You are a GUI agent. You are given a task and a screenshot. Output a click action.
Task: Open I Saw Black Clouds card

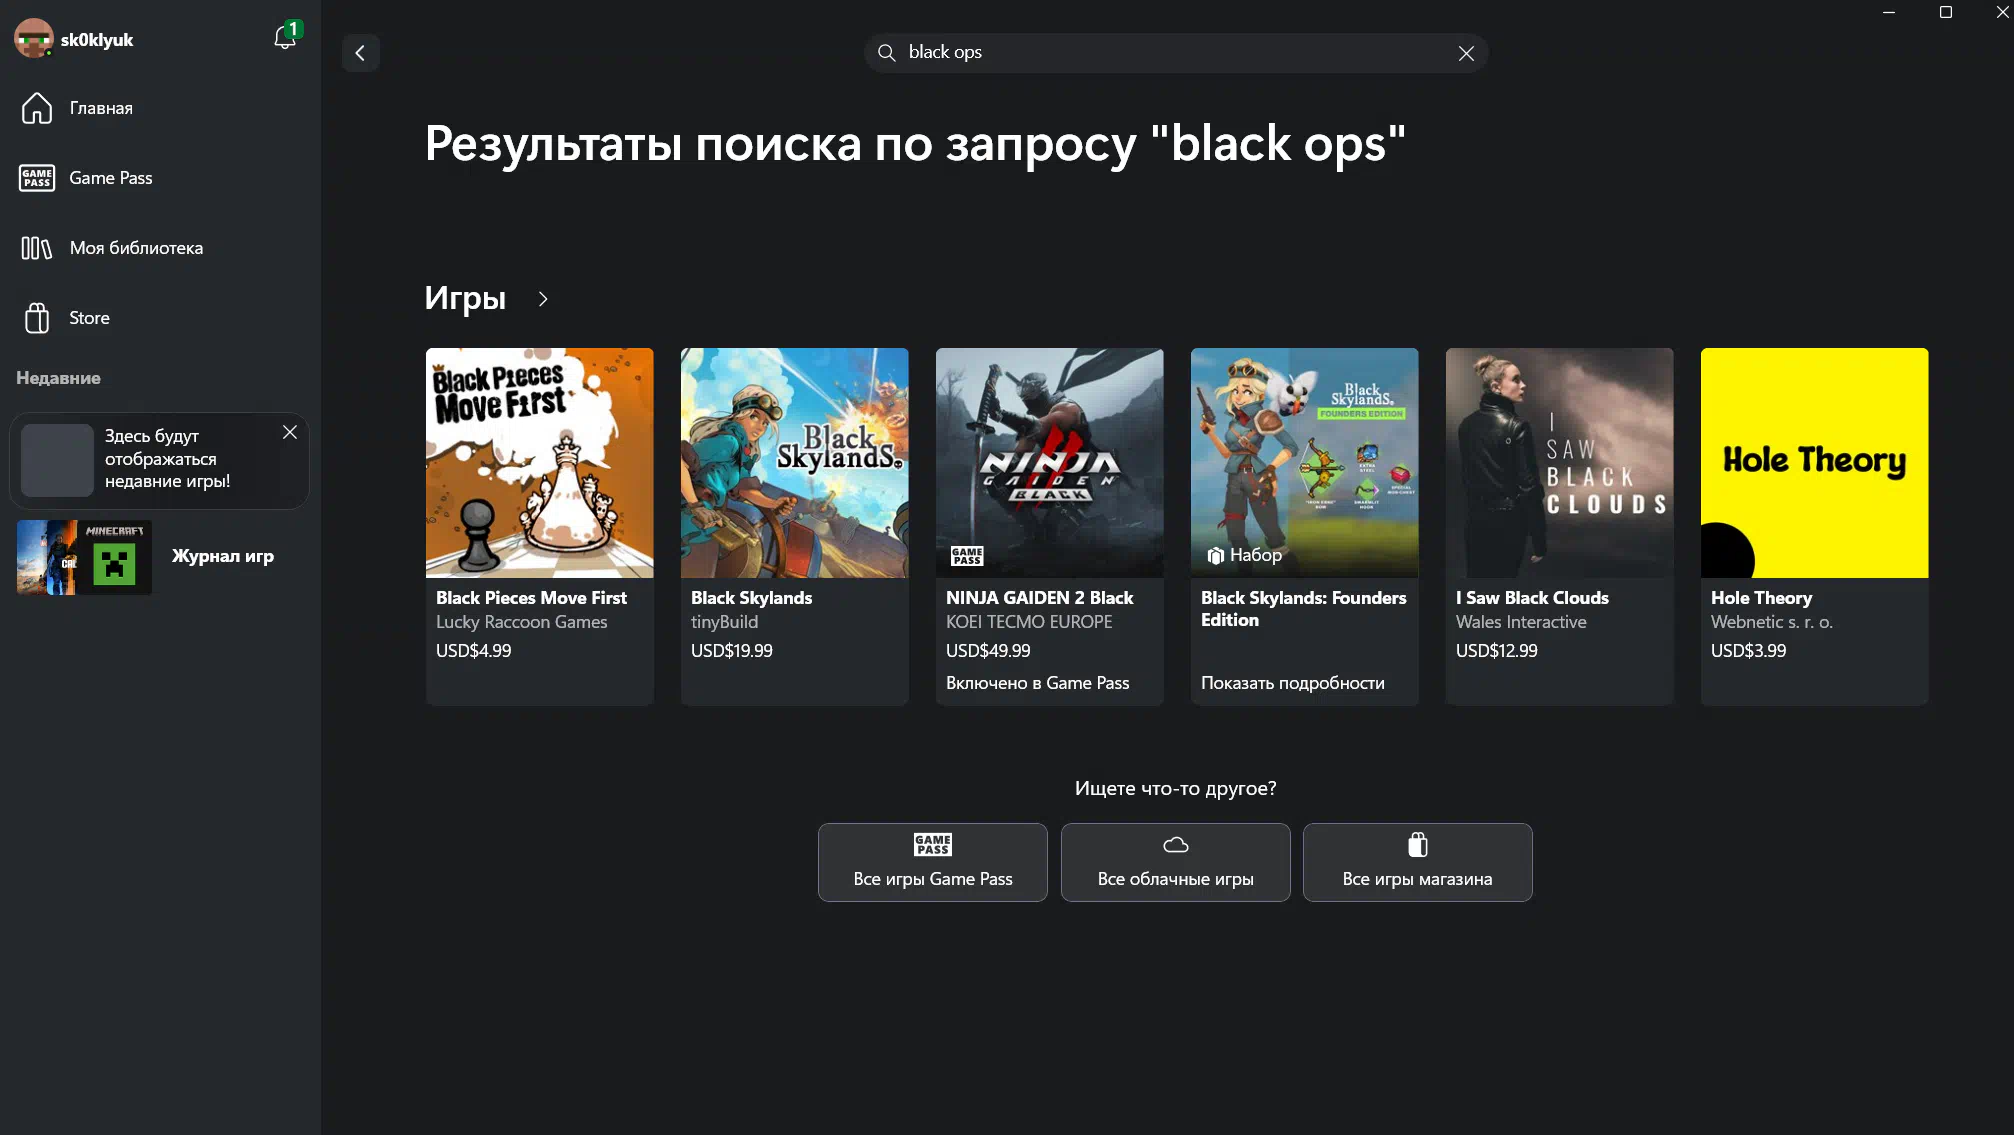pyautogui.click(x=1560, y=526)
